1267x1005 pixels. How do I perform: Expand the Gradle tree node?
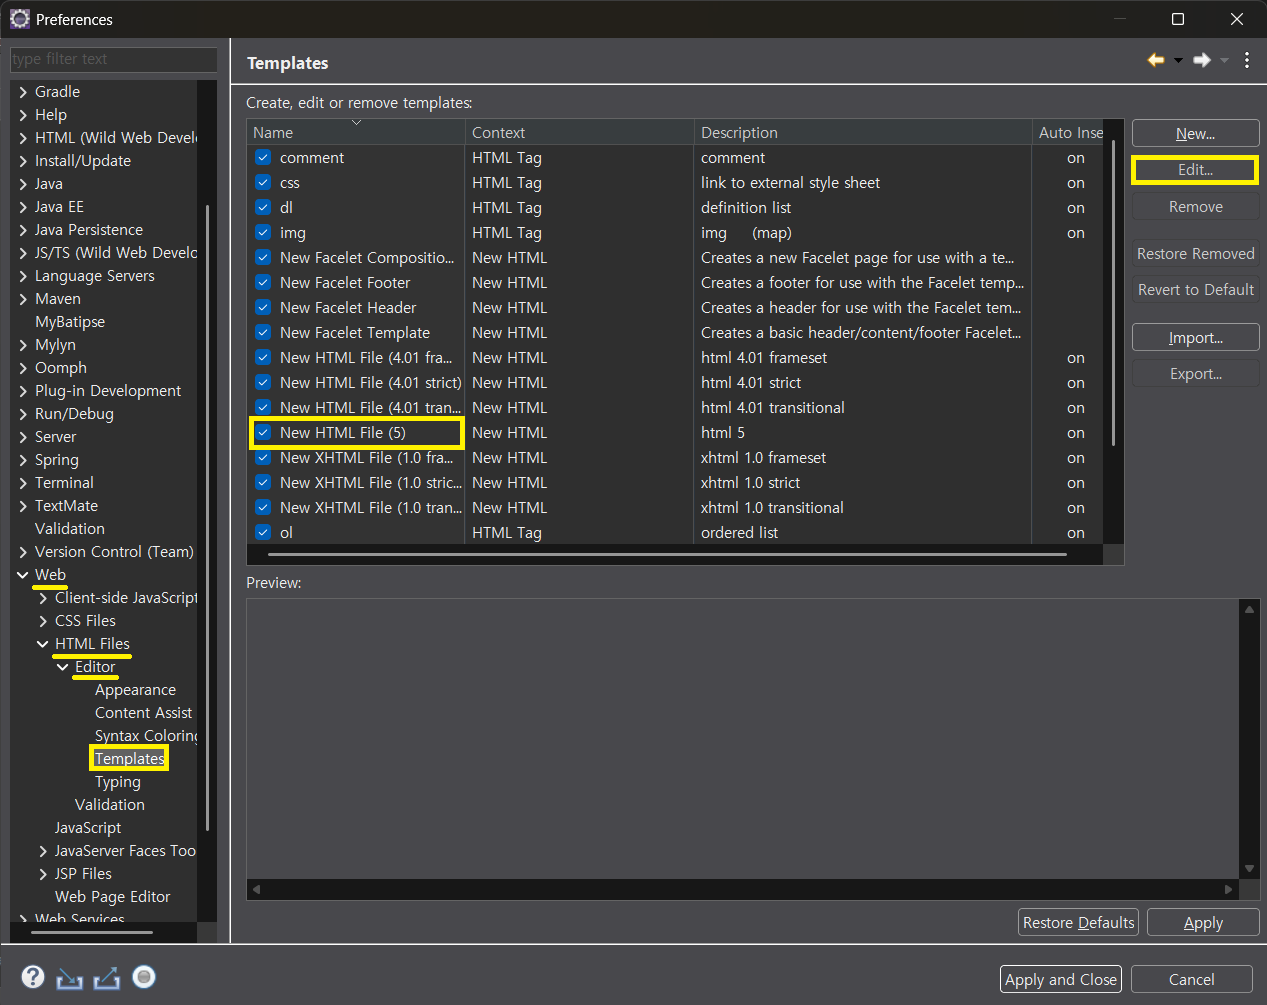pos(23,92)
